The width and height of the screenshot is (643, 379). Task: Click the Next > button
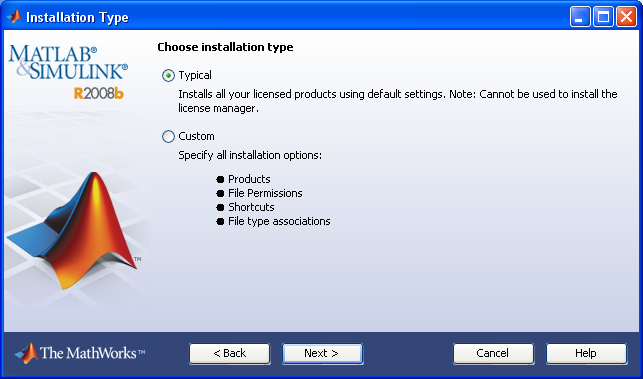point(322,354)
